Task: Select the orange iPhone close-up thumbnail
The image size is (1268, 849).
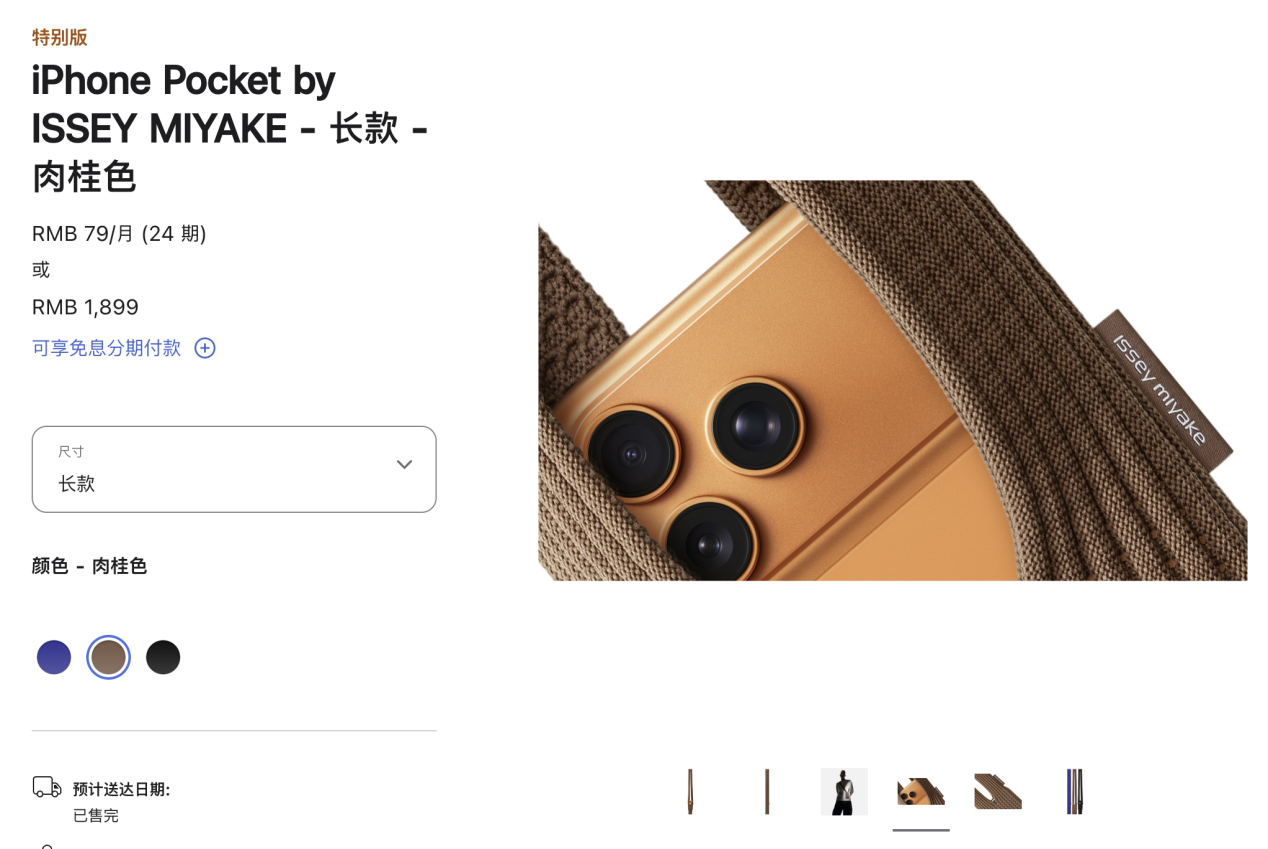Action: point(921,792)
